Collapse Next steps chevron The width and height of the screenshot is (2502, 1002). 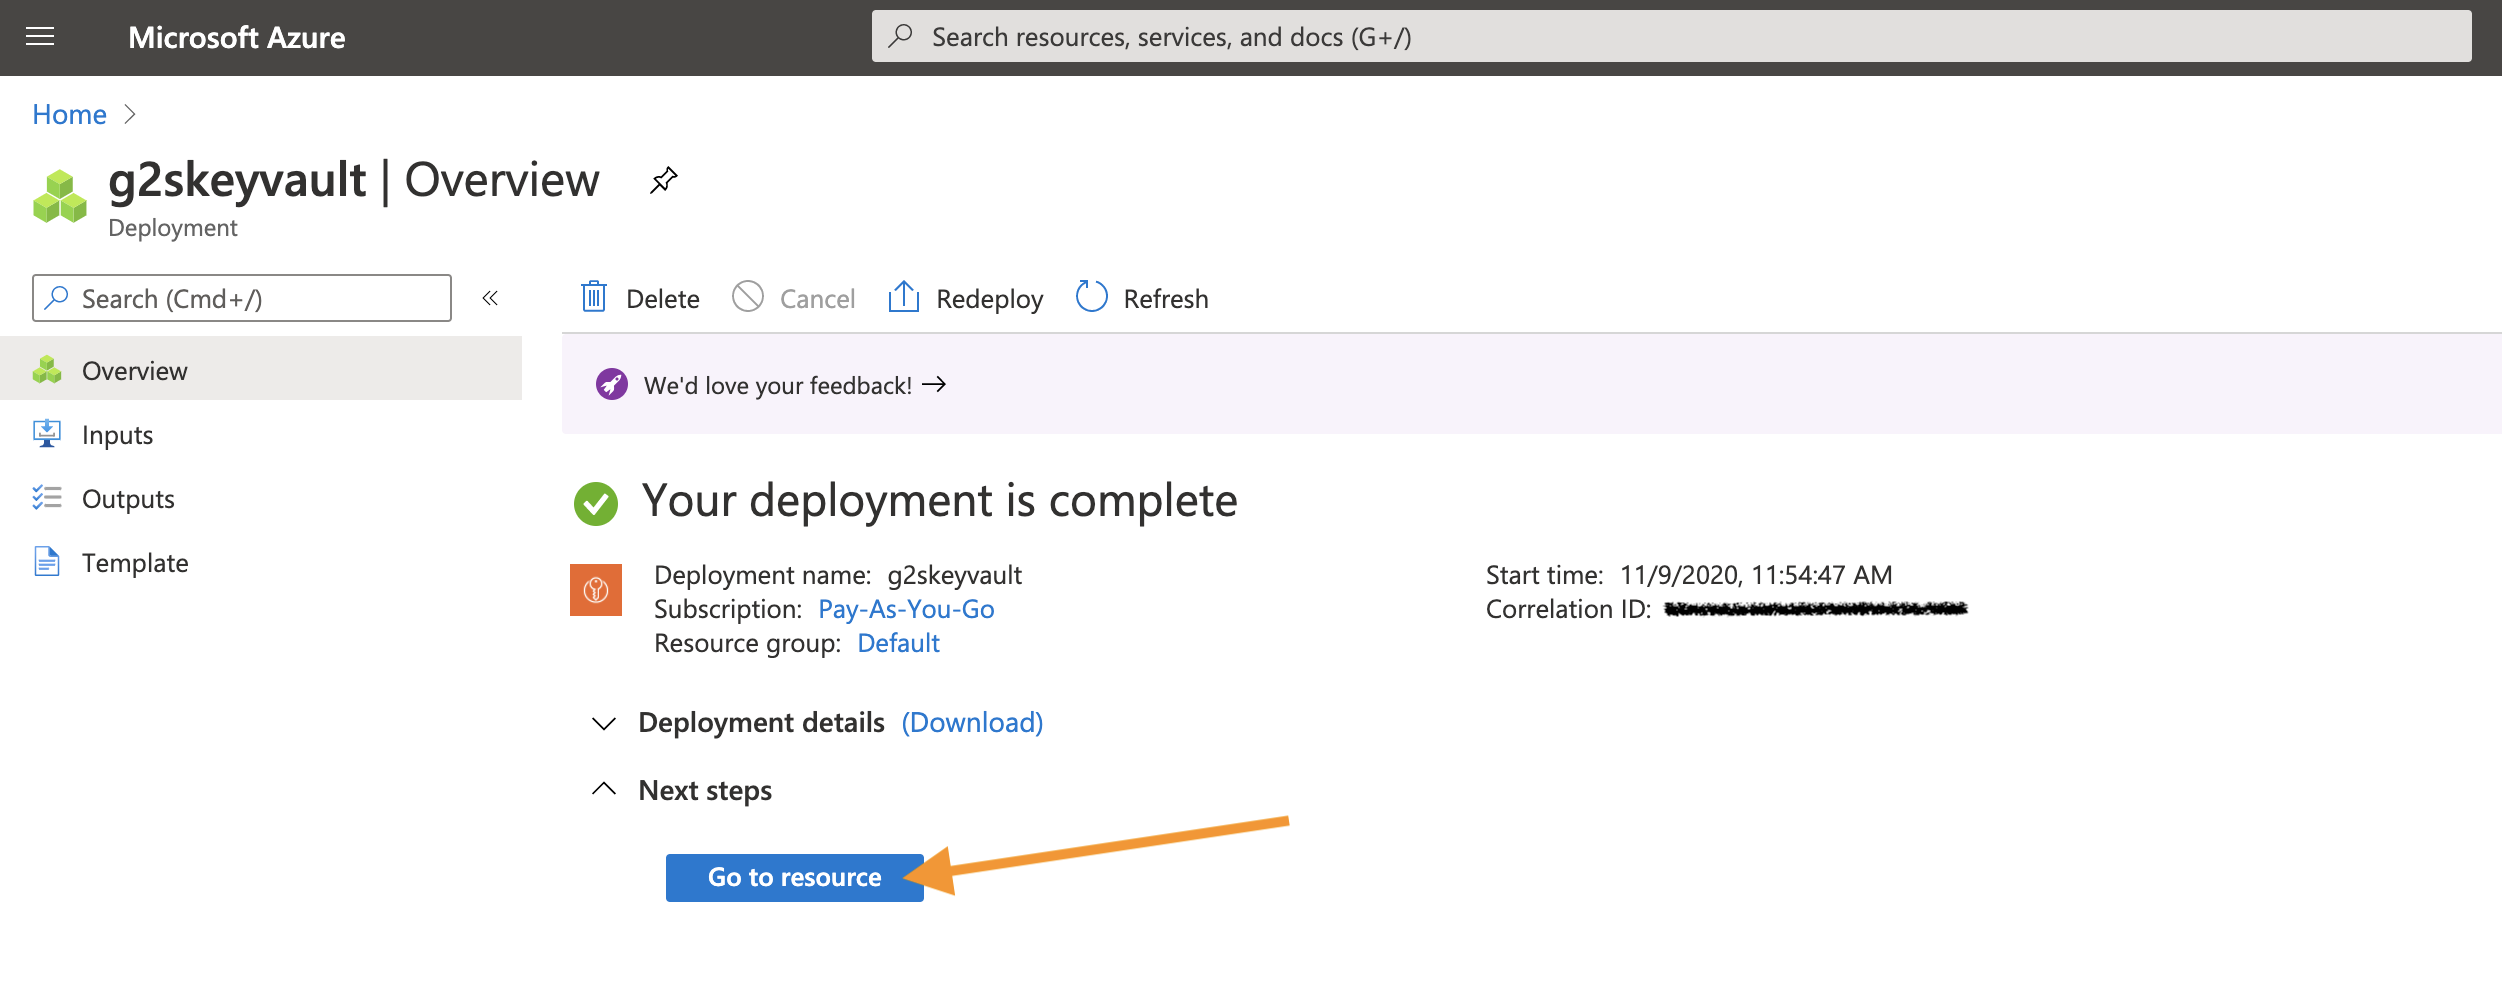coord(604,789)
